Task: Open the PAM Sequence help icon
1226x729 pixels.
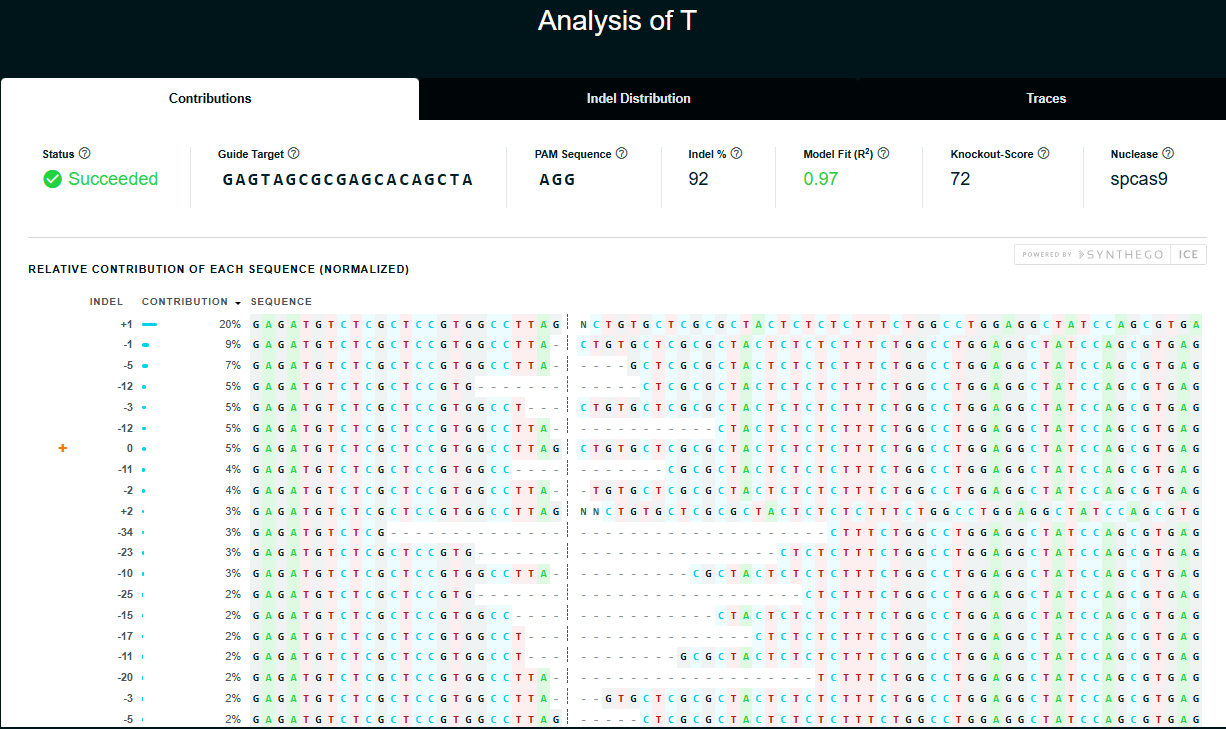Action: (622, 154)
